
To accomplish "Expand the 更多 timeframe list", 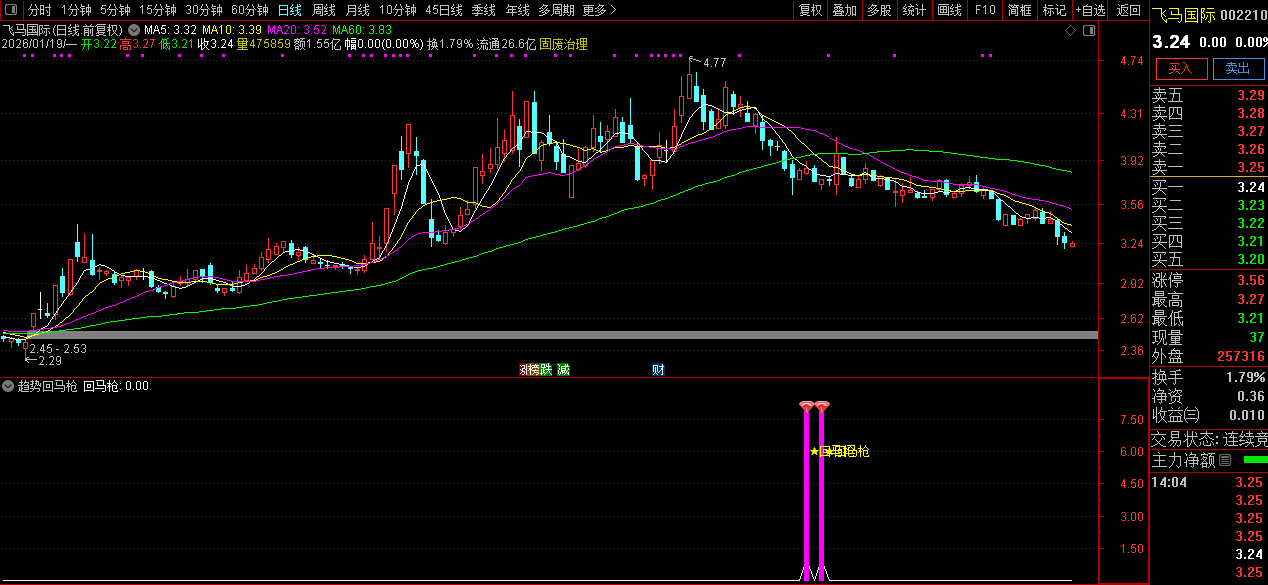I will click(598, 10).
